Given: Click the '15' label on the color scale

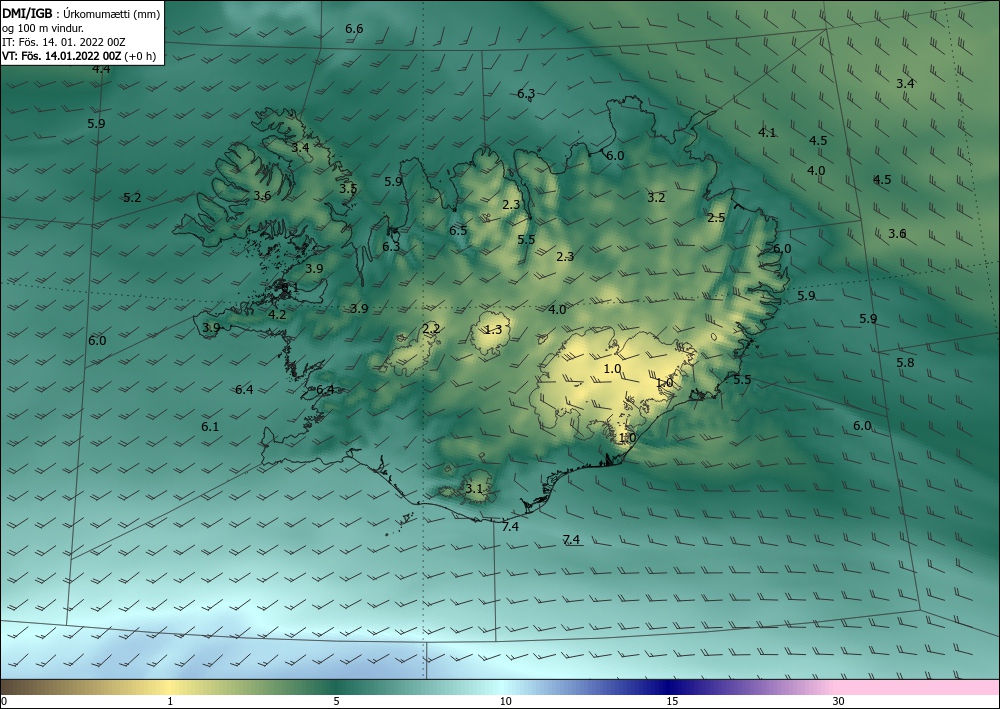Looking at the screenshot, I should coord(672,702).
